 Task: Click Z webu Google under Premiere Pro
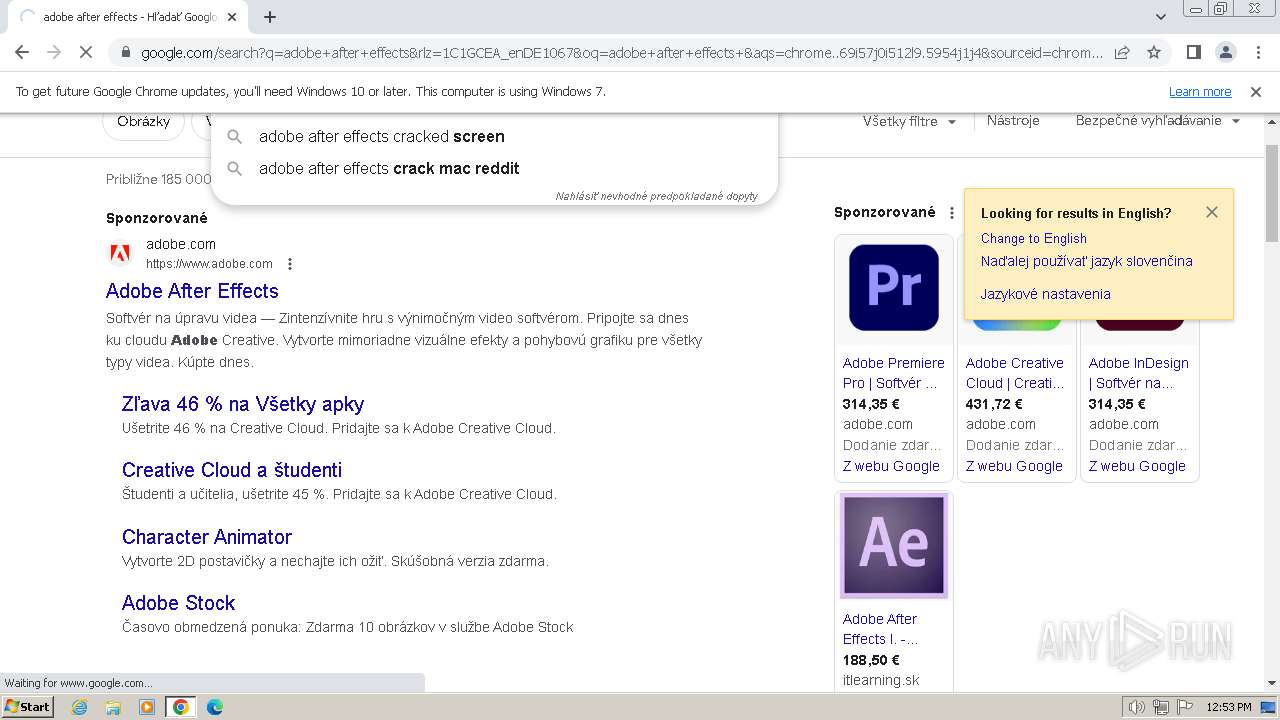[891, 466]
